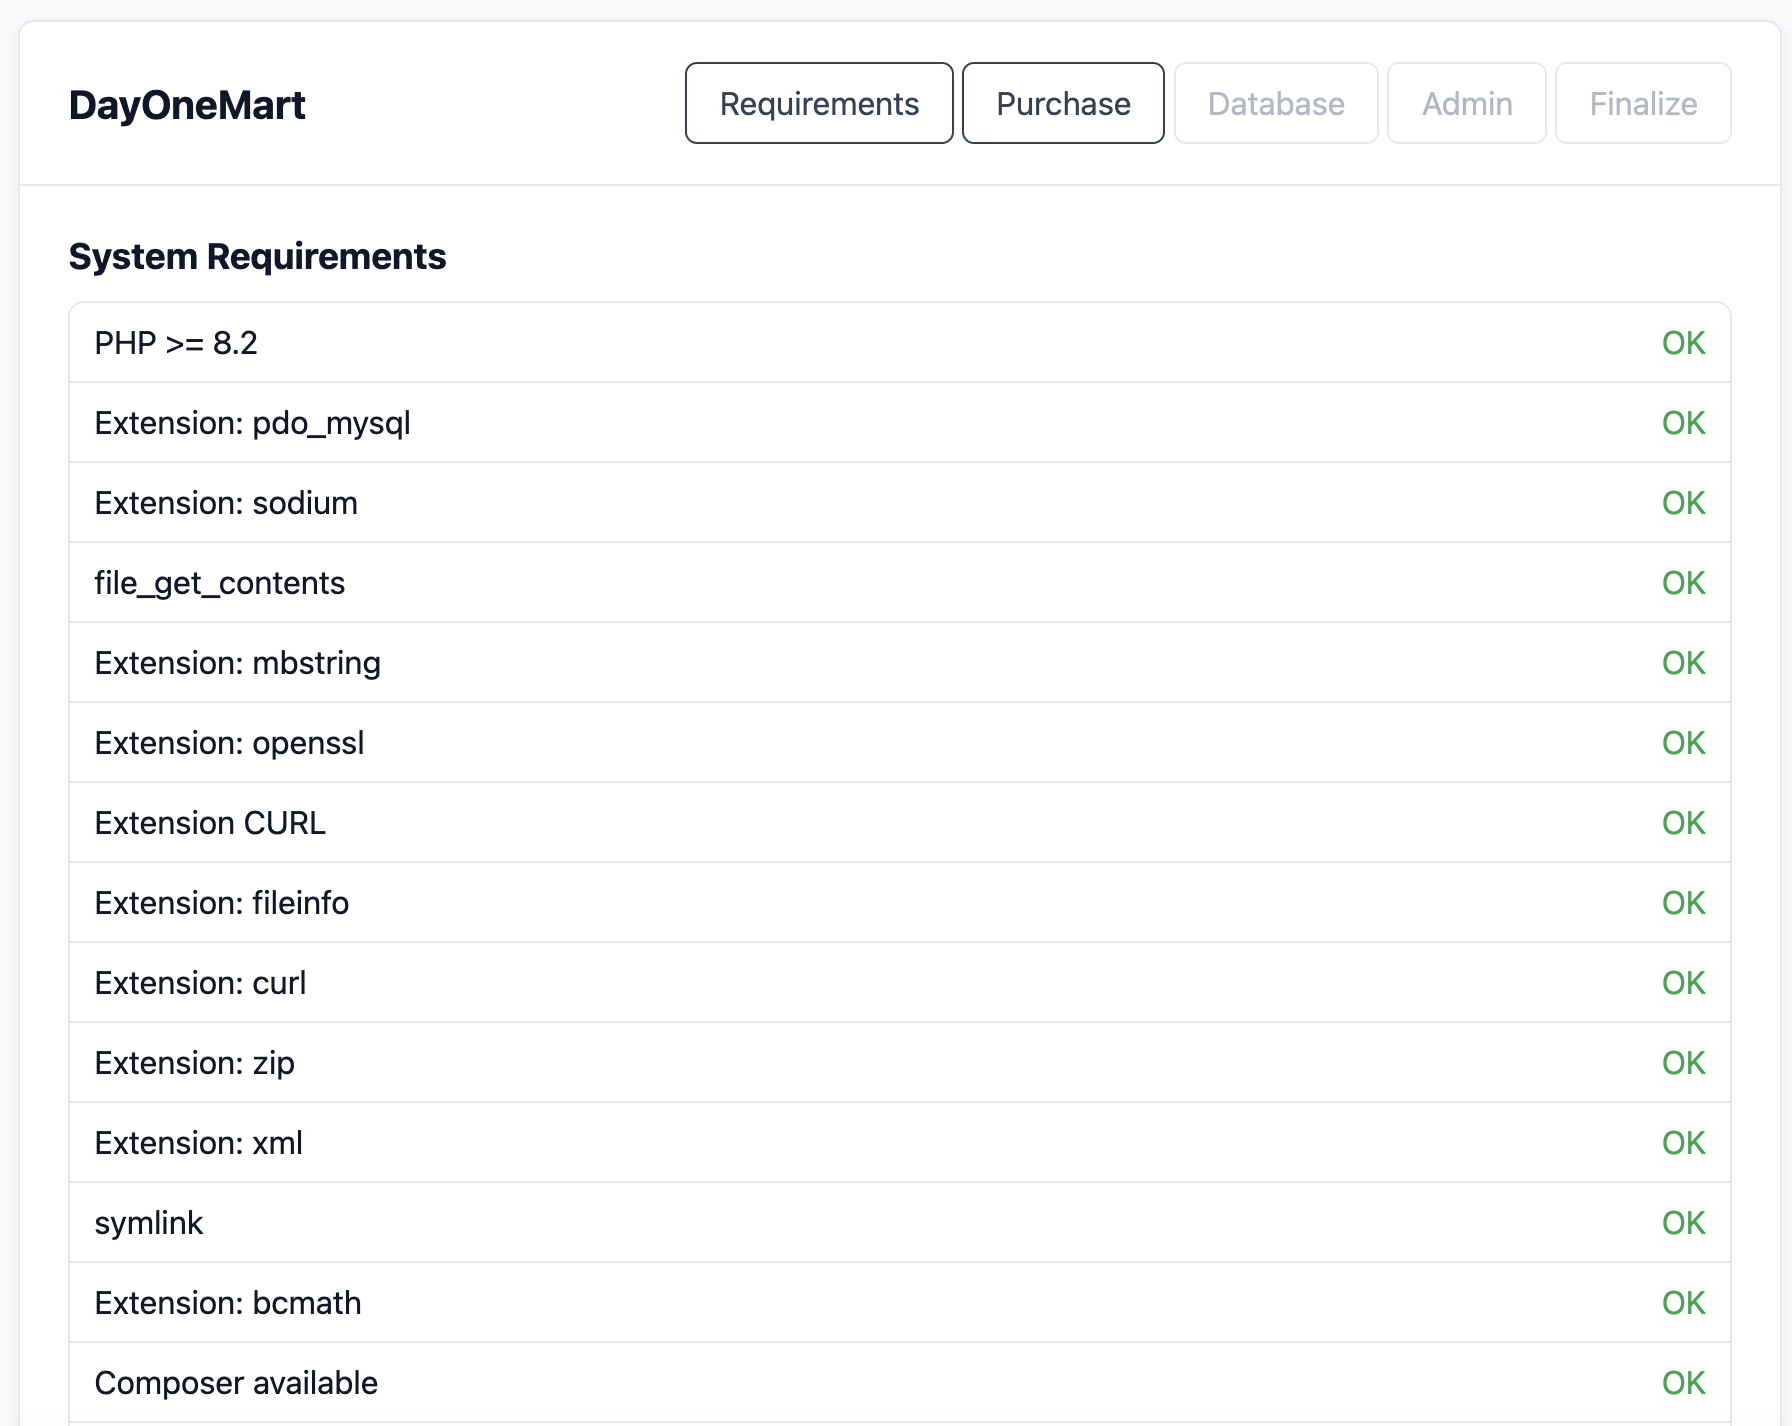Viewport: 1792px width, 1426px height.
Task: Switch to the Purchase step tab
Action: tap(1063, 104)
